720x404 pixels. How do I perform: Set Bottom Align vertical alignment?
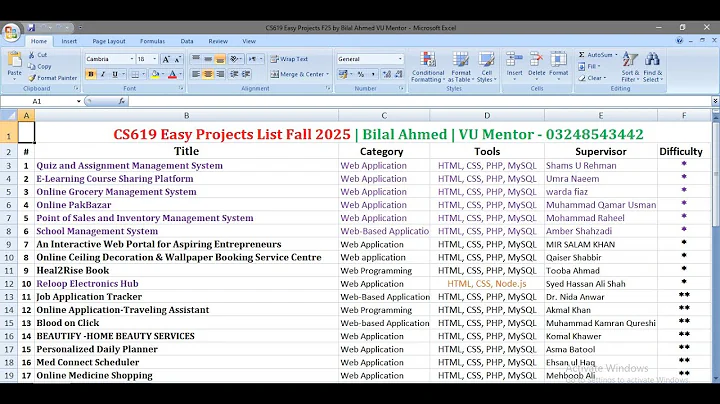(220, 59)
